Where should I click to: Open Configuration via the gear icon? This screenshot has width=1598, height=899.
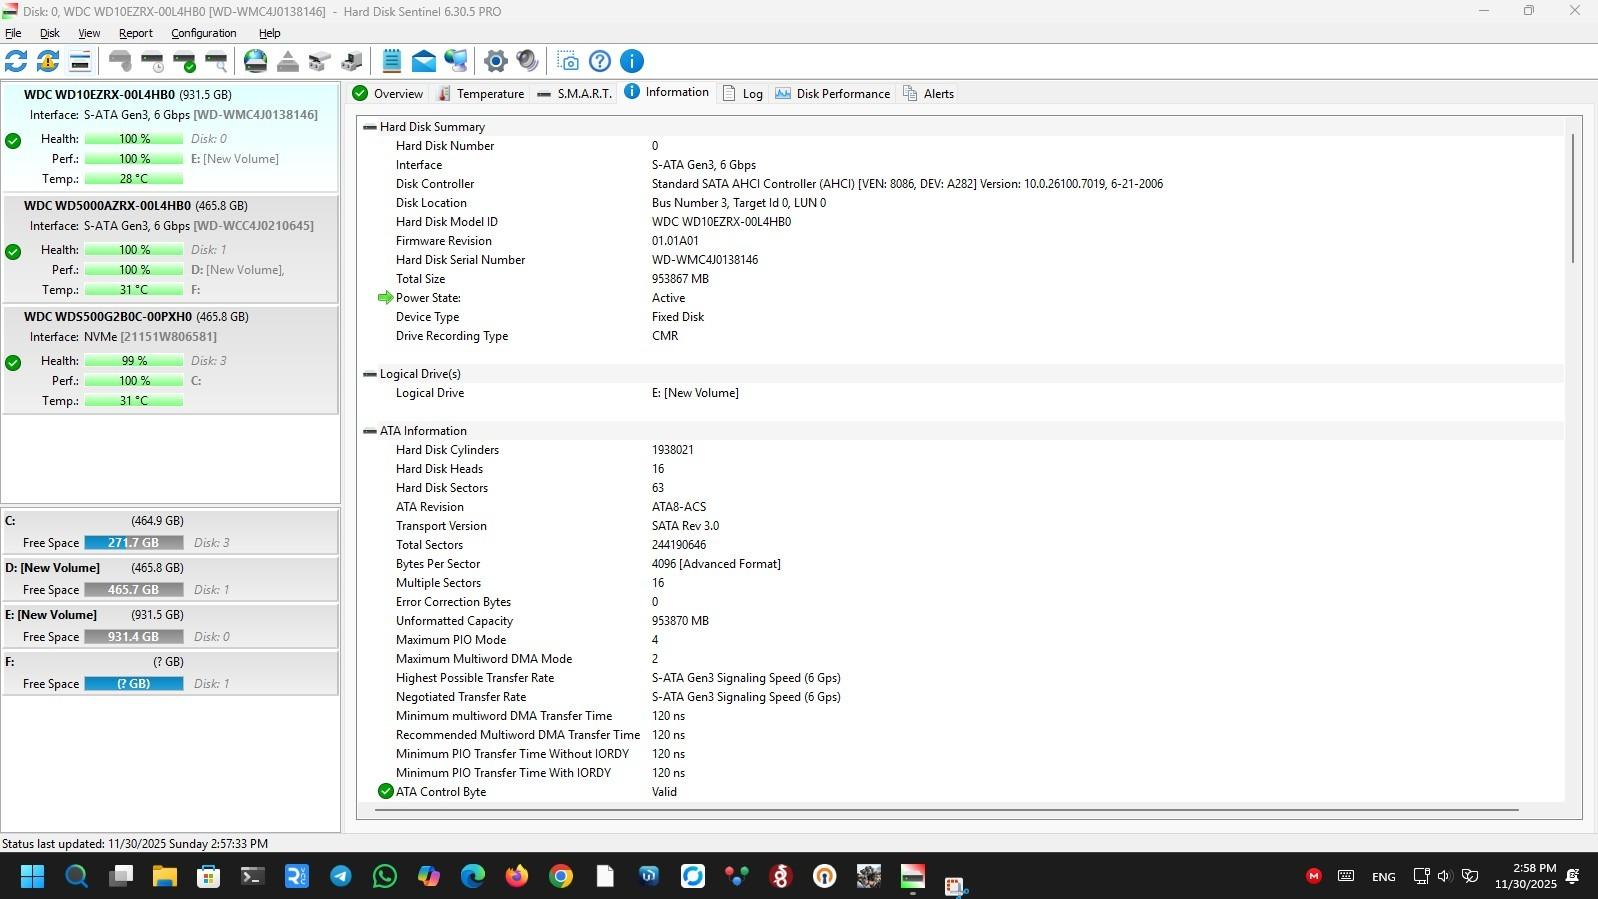click(x=495, y=61)
